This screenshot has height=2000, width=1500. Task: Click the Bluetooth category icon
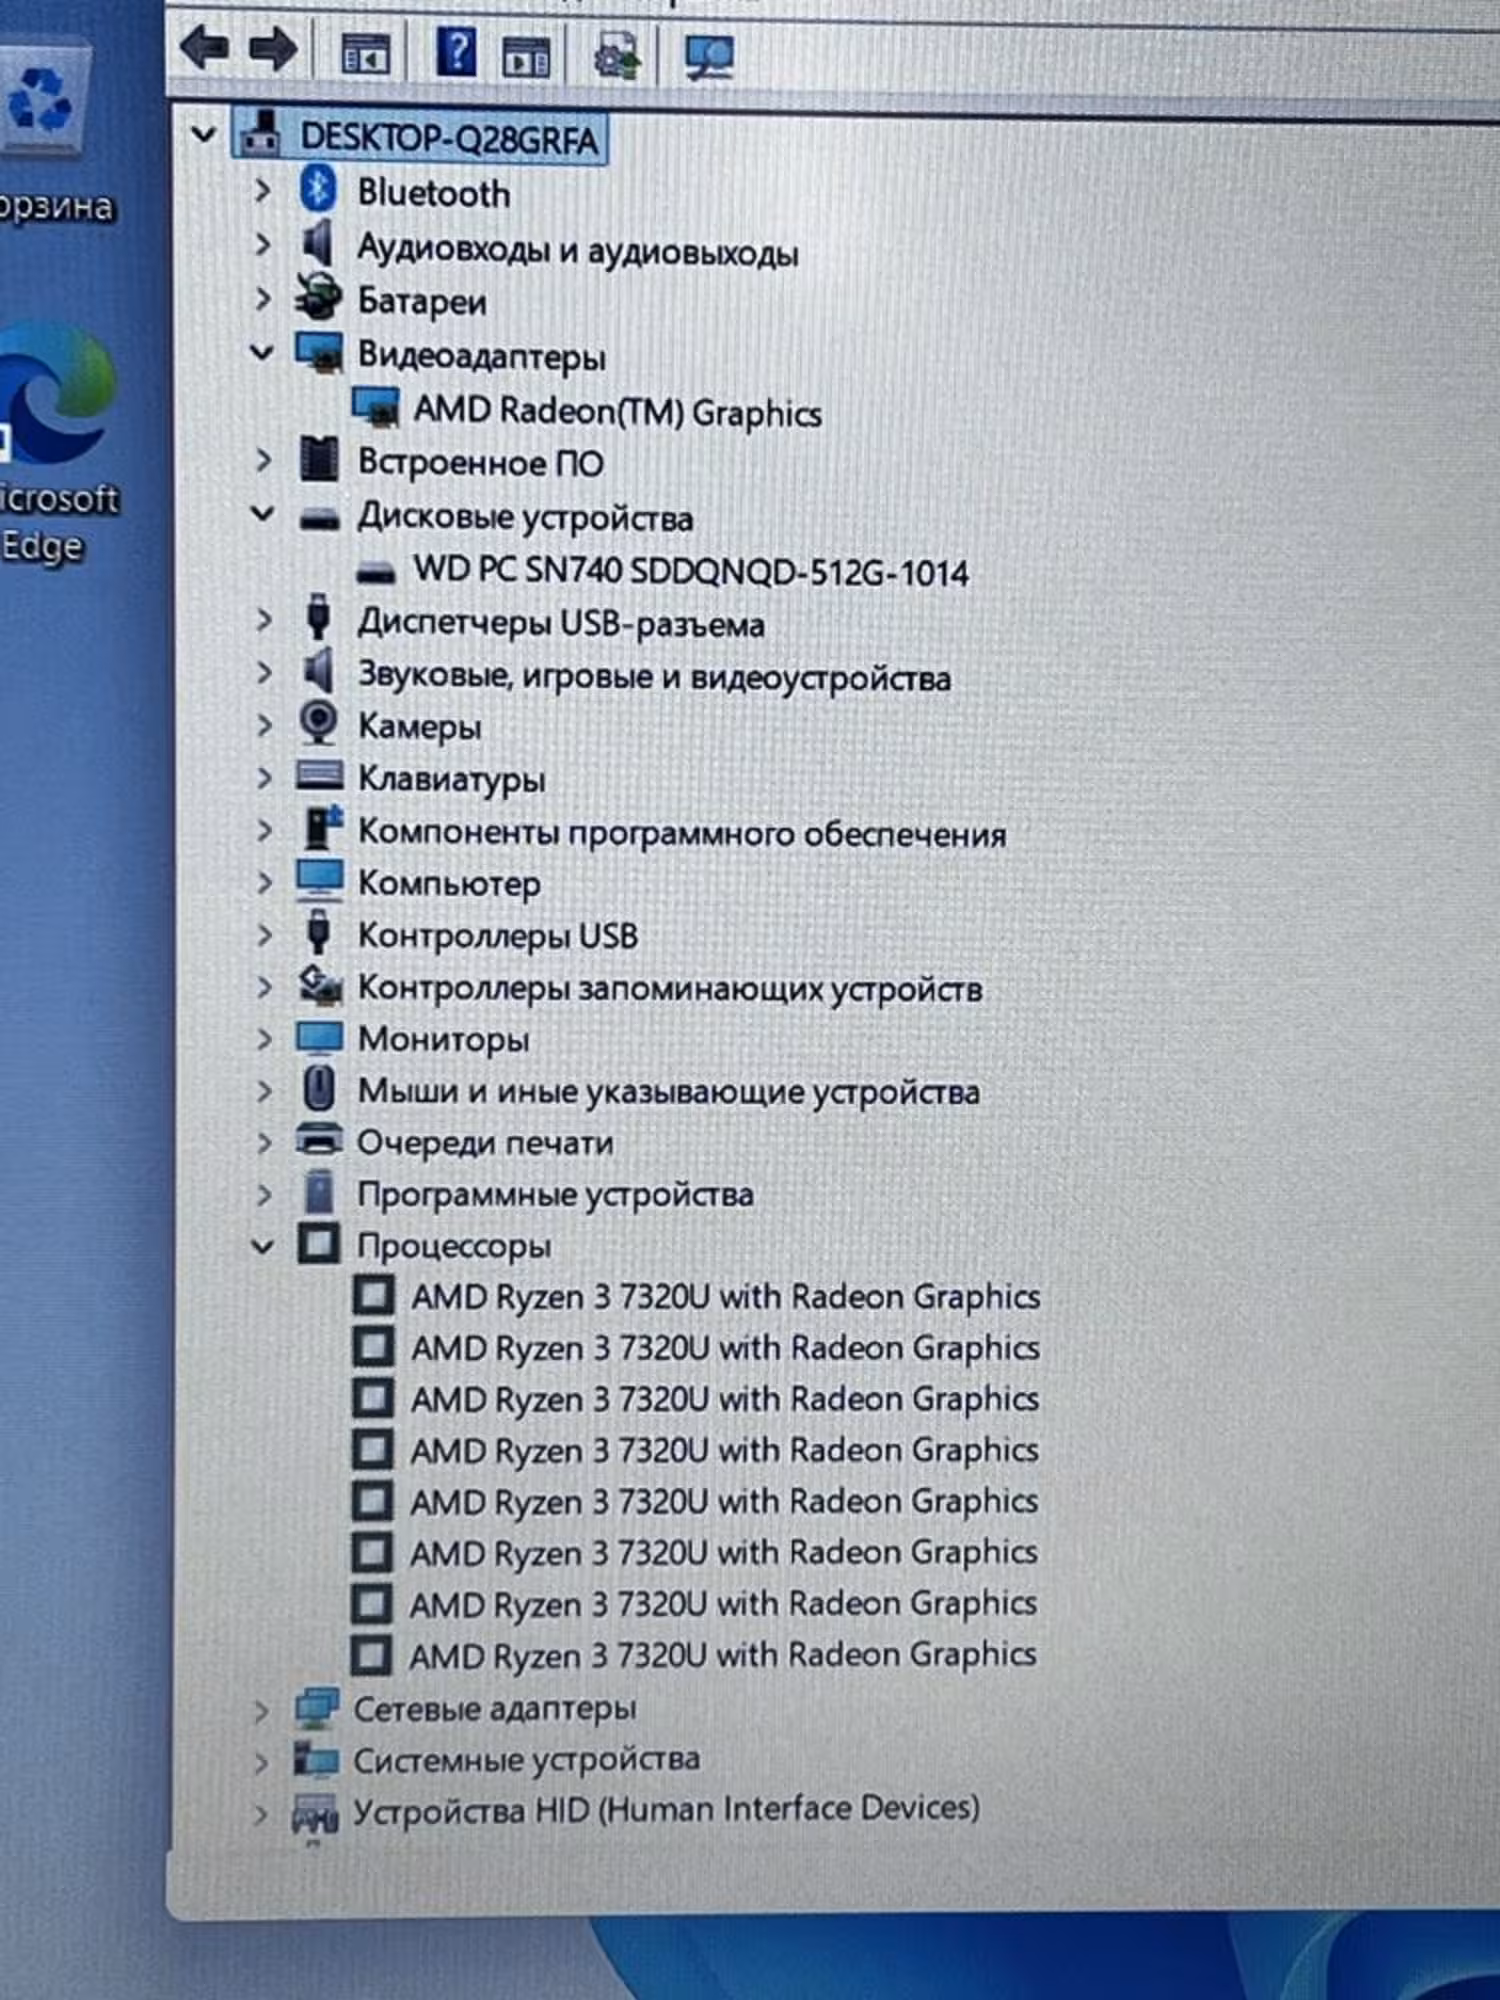click(318, 188)
